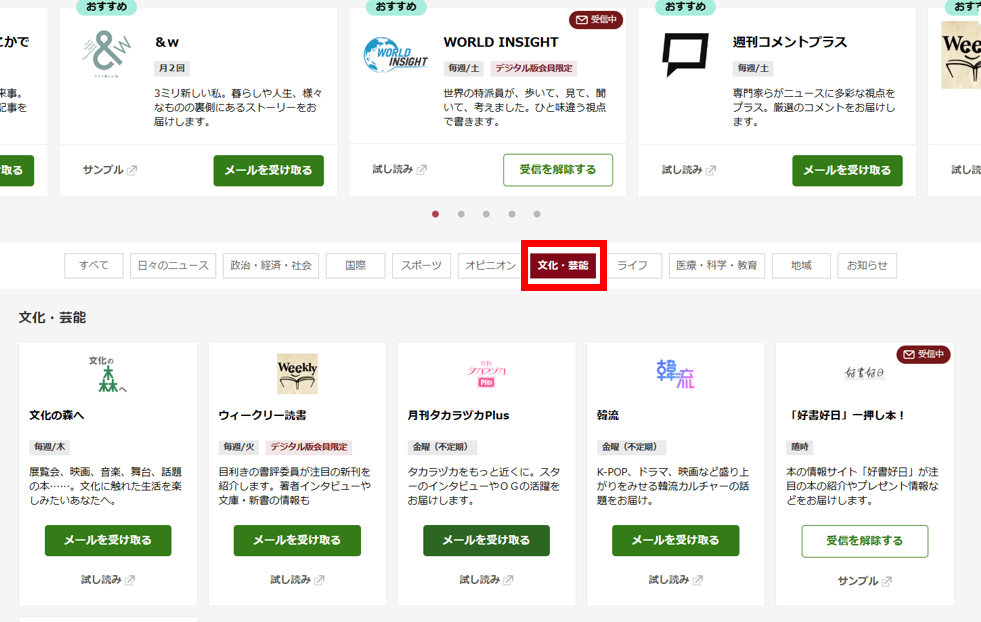Go to fifth carousel page dot
Viewport: 981px width, 622px height.
(x=537, y=214)
